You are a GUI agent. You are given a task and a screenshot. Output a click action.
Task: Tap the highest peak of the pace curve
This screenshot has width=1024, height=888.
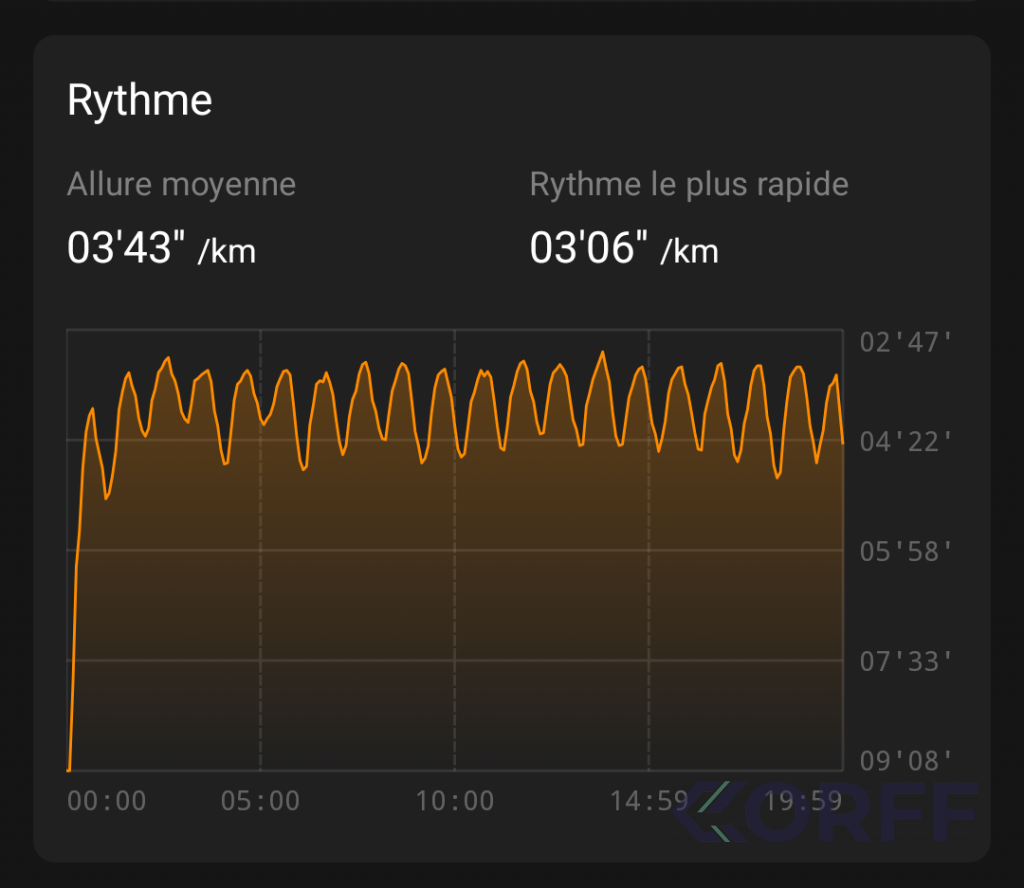tap(602, 353)
